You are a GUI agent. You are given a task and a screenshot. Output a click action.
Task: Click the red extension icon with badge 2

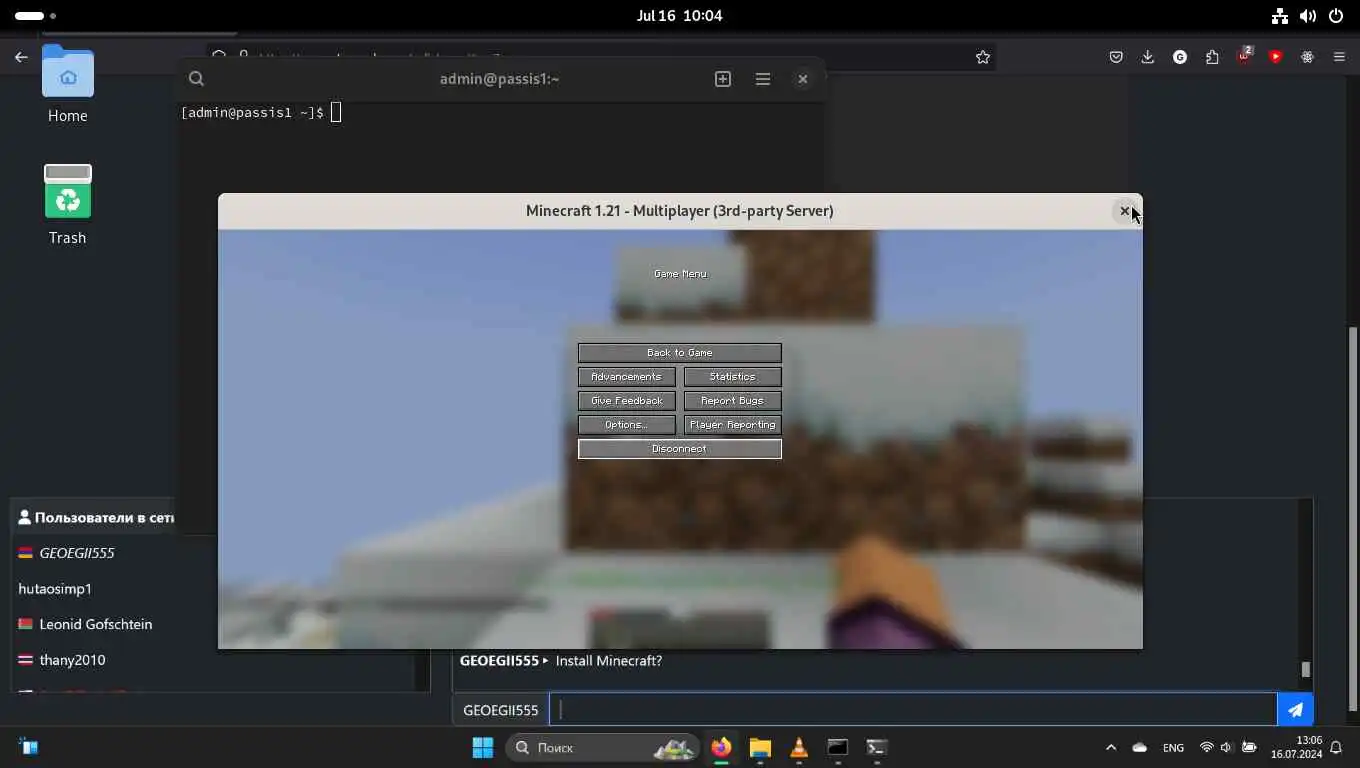click(1244, 56)
